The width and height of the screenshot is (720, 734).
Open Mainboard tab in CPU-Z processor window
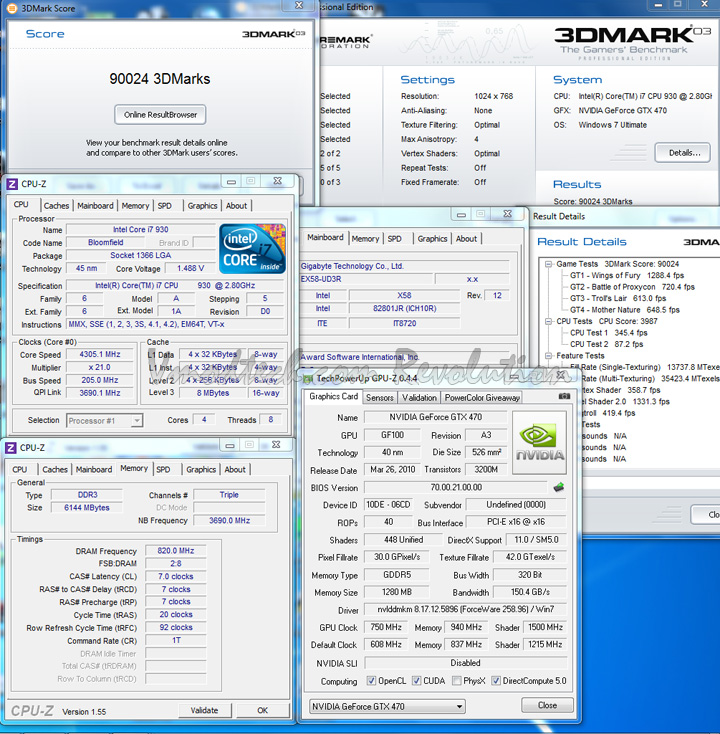[96, 206]
